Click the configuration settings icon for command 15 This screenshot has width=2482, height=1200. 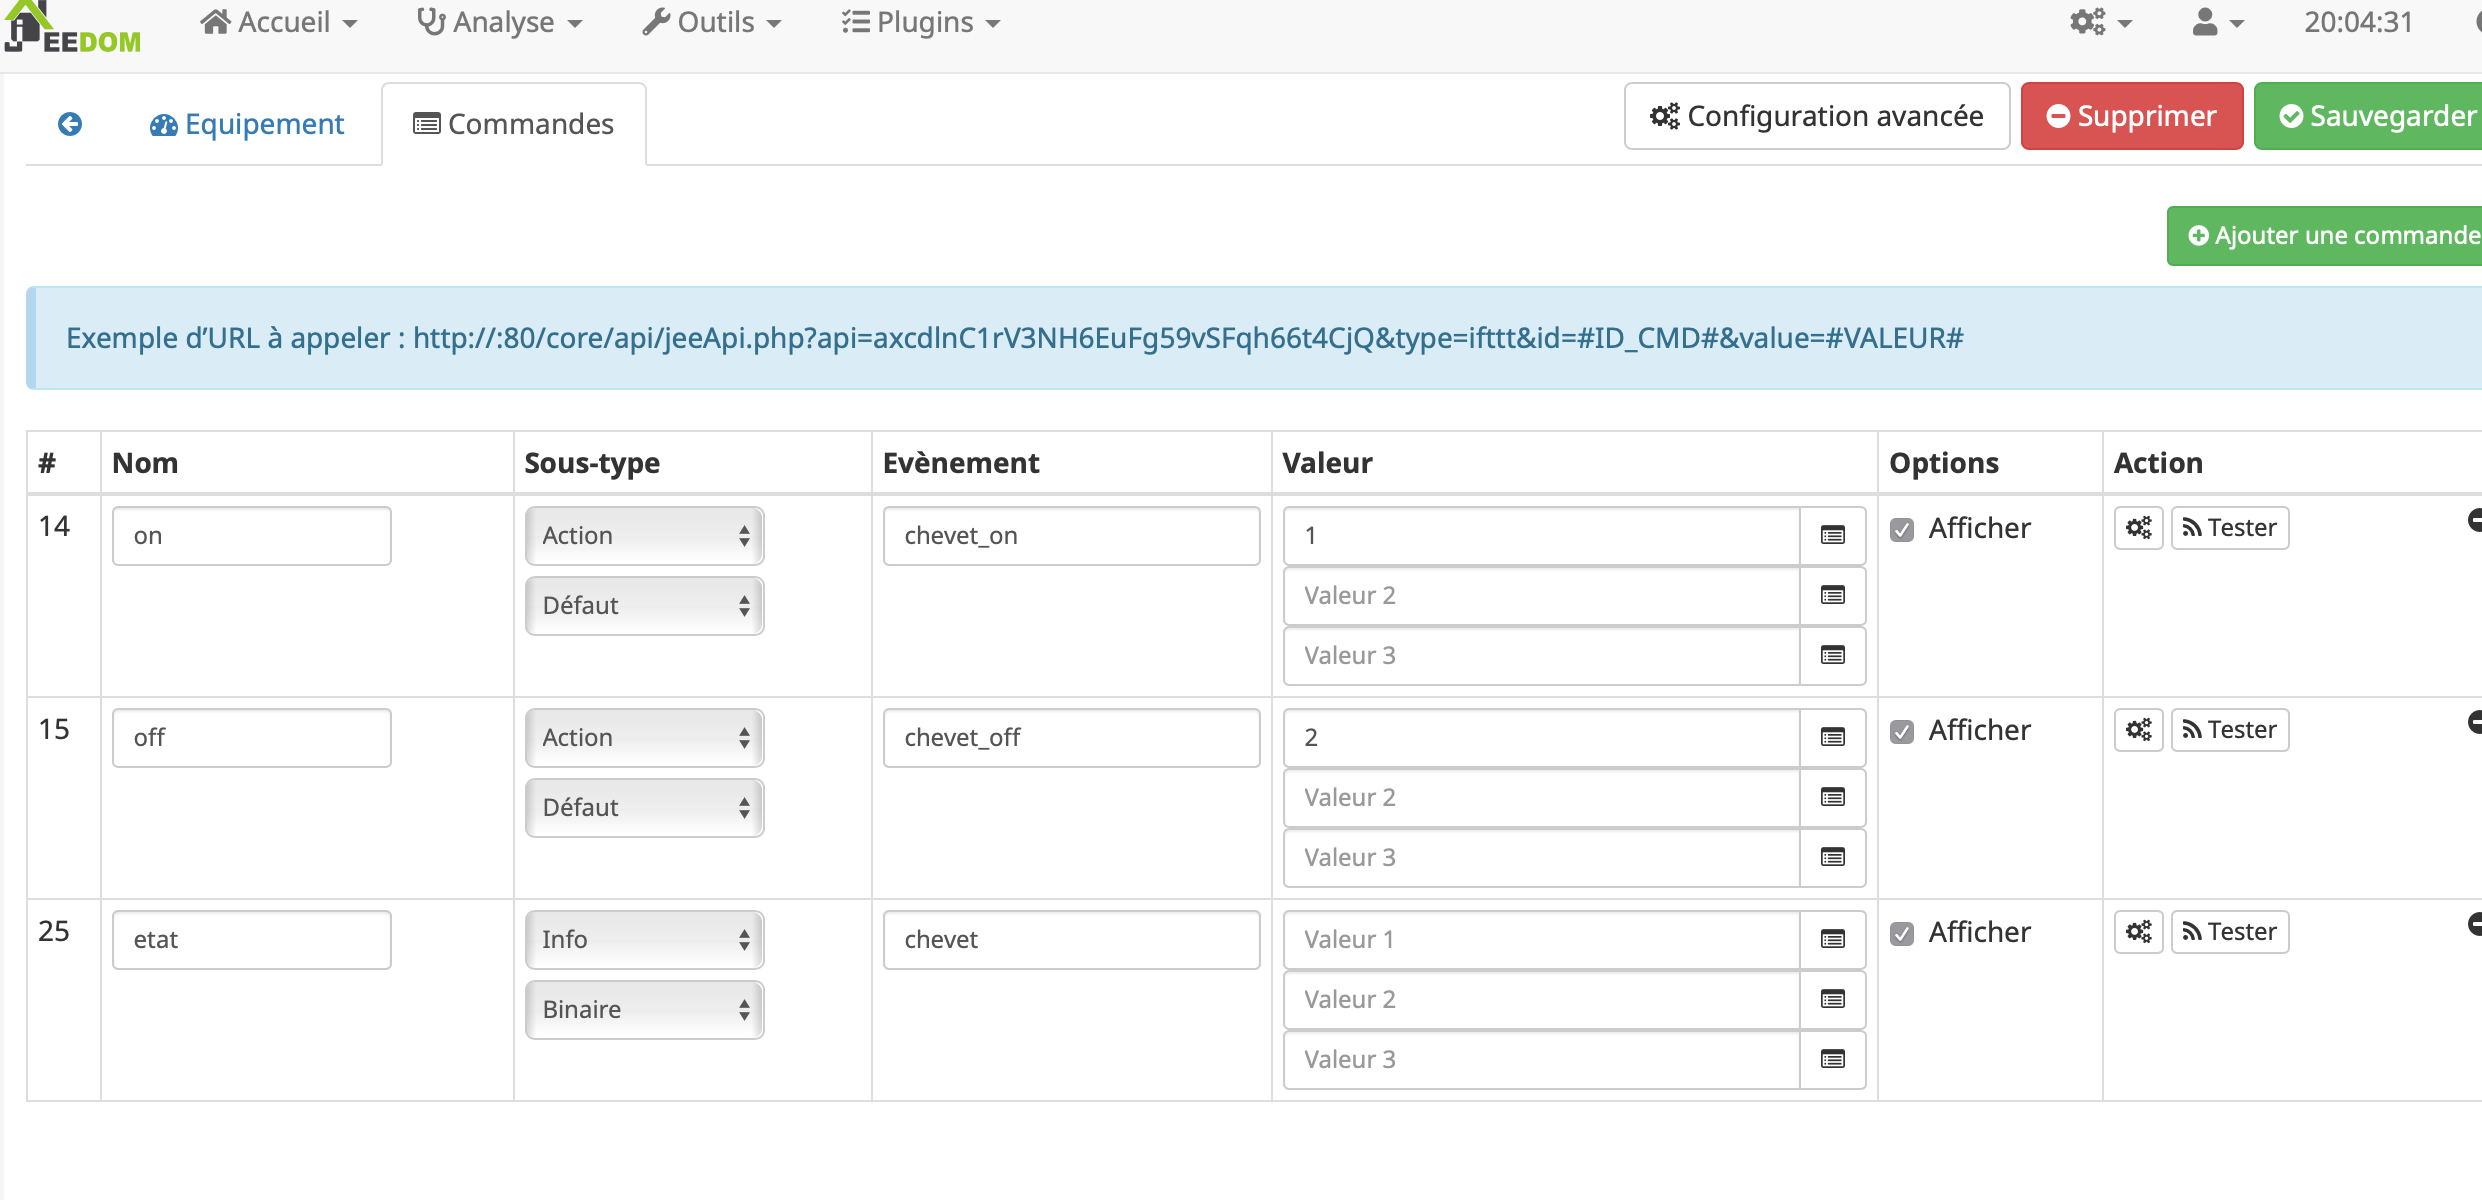[2140, 730]
